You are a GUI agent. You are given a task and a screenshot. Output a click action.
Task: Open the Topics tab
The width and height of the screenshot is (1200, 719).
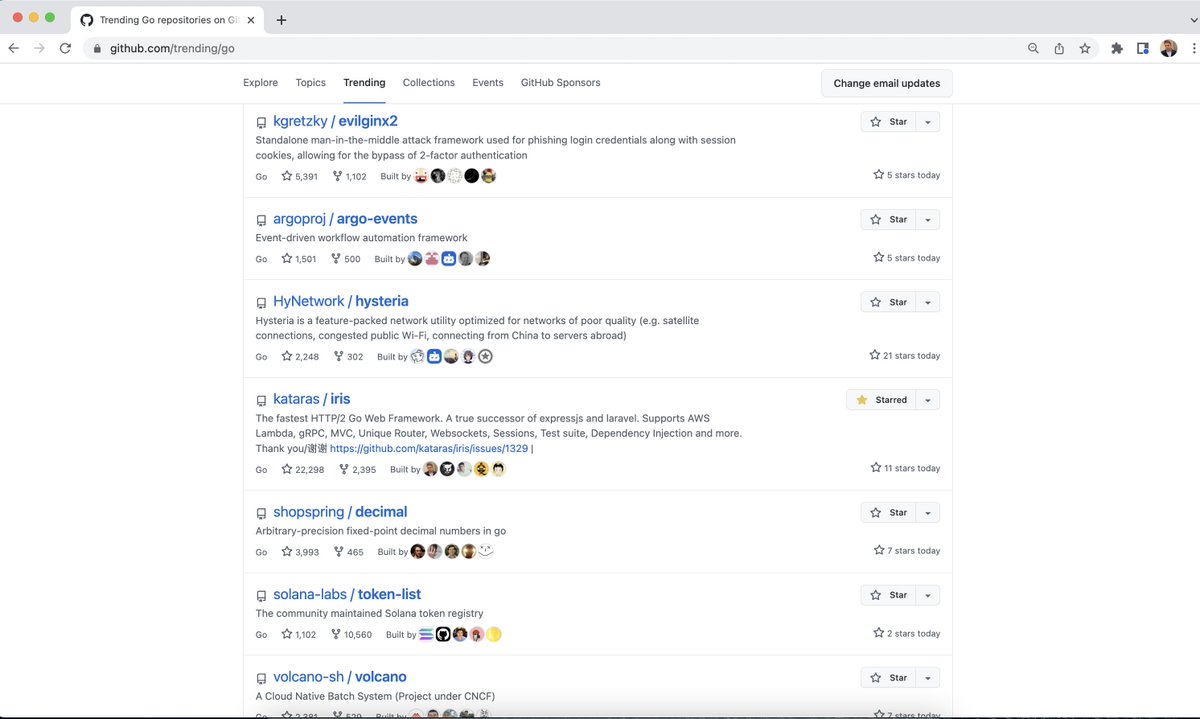310,83
